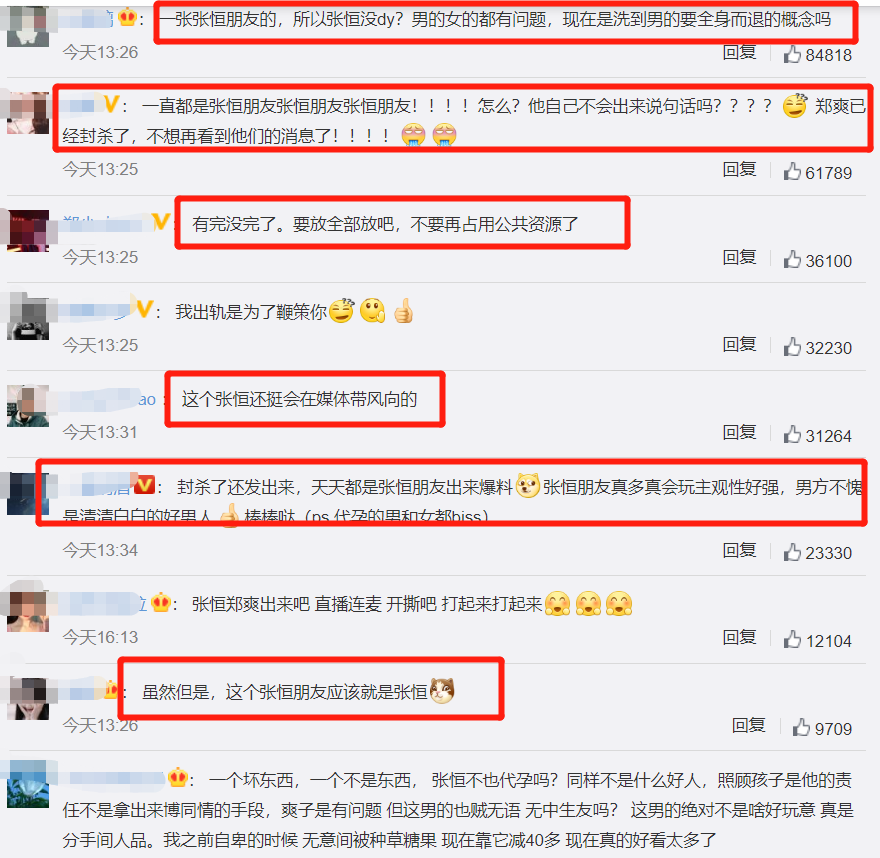The height and width of the screenshot is (858, 880).
Task: Click thumbs-up icon beside 61789
Action: [792, 172]
